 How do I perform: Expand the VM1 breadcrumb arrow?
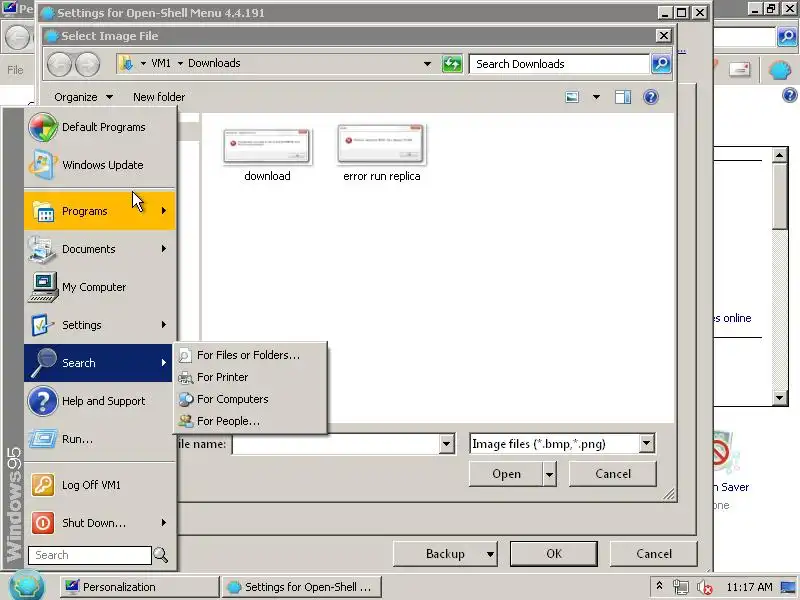tap(180, 63)
